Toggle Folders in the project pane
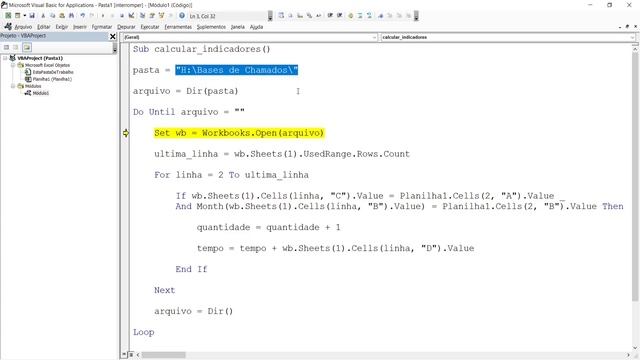The image size is (640, 360). coord(27,47)
